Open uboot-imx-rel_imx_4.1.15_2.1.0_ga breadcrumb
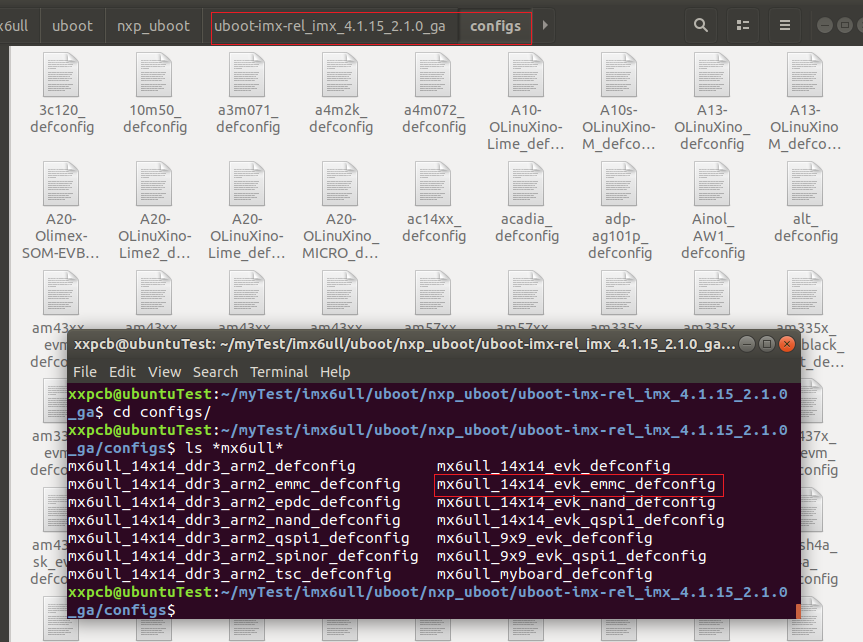 [x=330, y=26]
